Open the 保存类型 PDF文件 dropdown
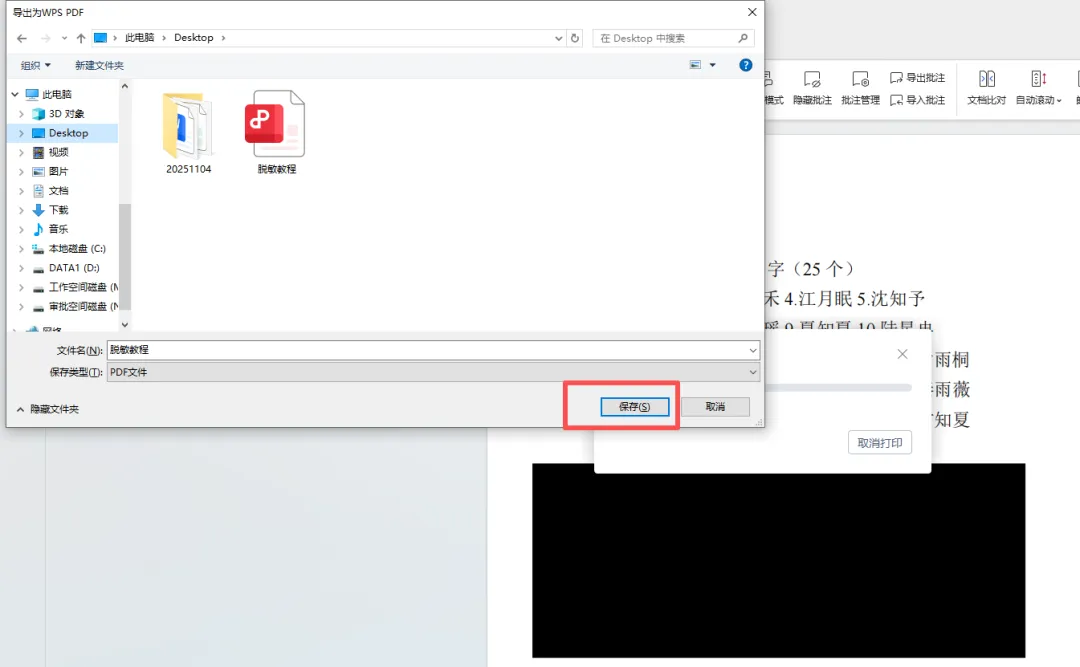Image resolution: width=1080 pixels, height=667 pixels. pyautogui.click(x=433, y=372)
